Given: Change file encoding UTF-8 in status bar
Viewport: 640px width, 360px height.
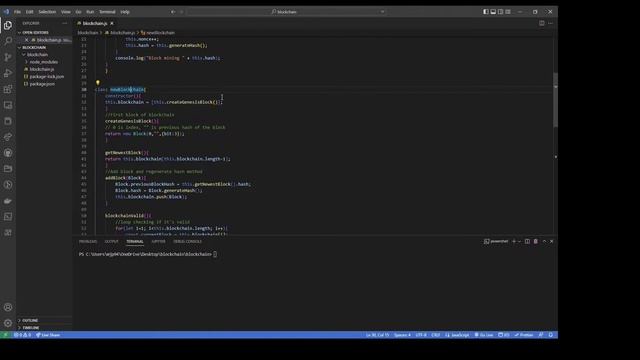Looking at the screenshot, I should click(421, 335).
